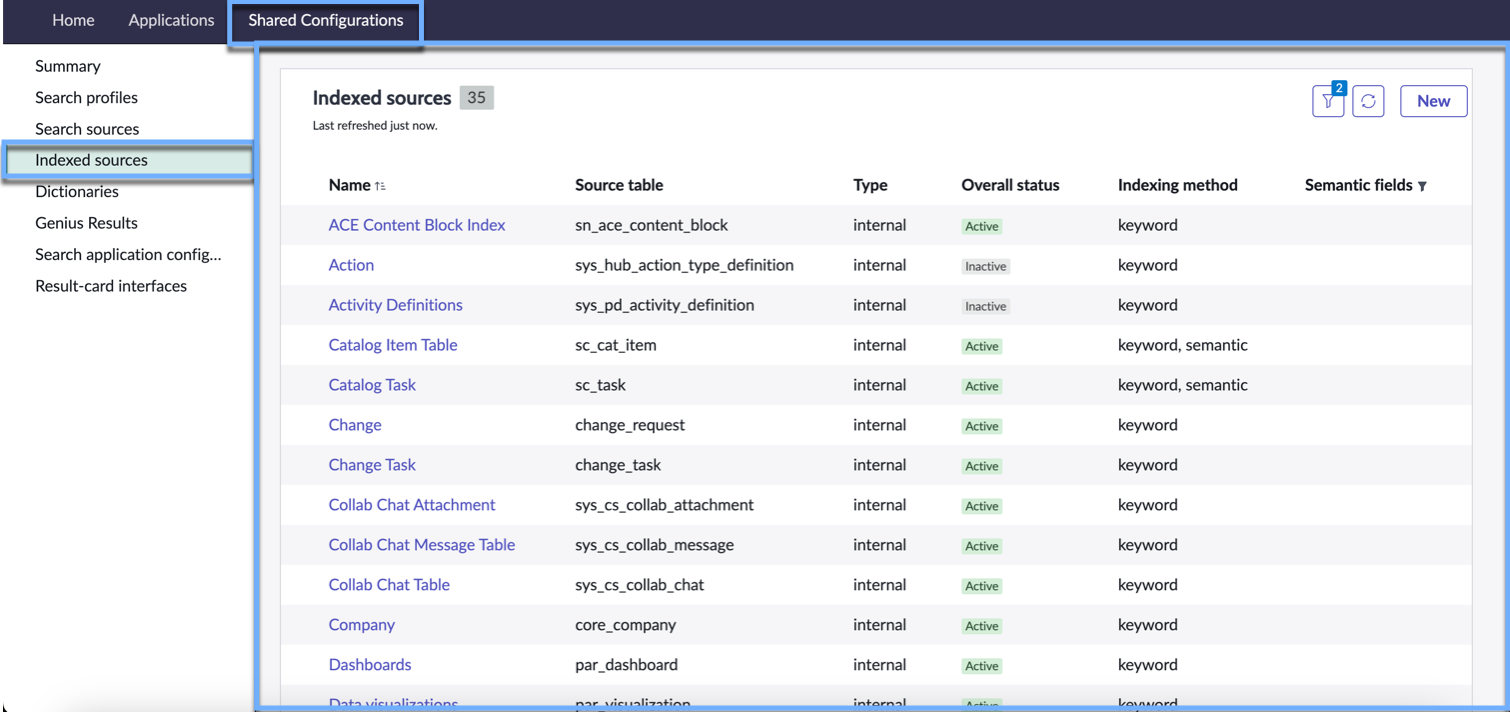Screen dimensions: 1510x712
Task: Click the core_company cell
Action: click(626, 625)
